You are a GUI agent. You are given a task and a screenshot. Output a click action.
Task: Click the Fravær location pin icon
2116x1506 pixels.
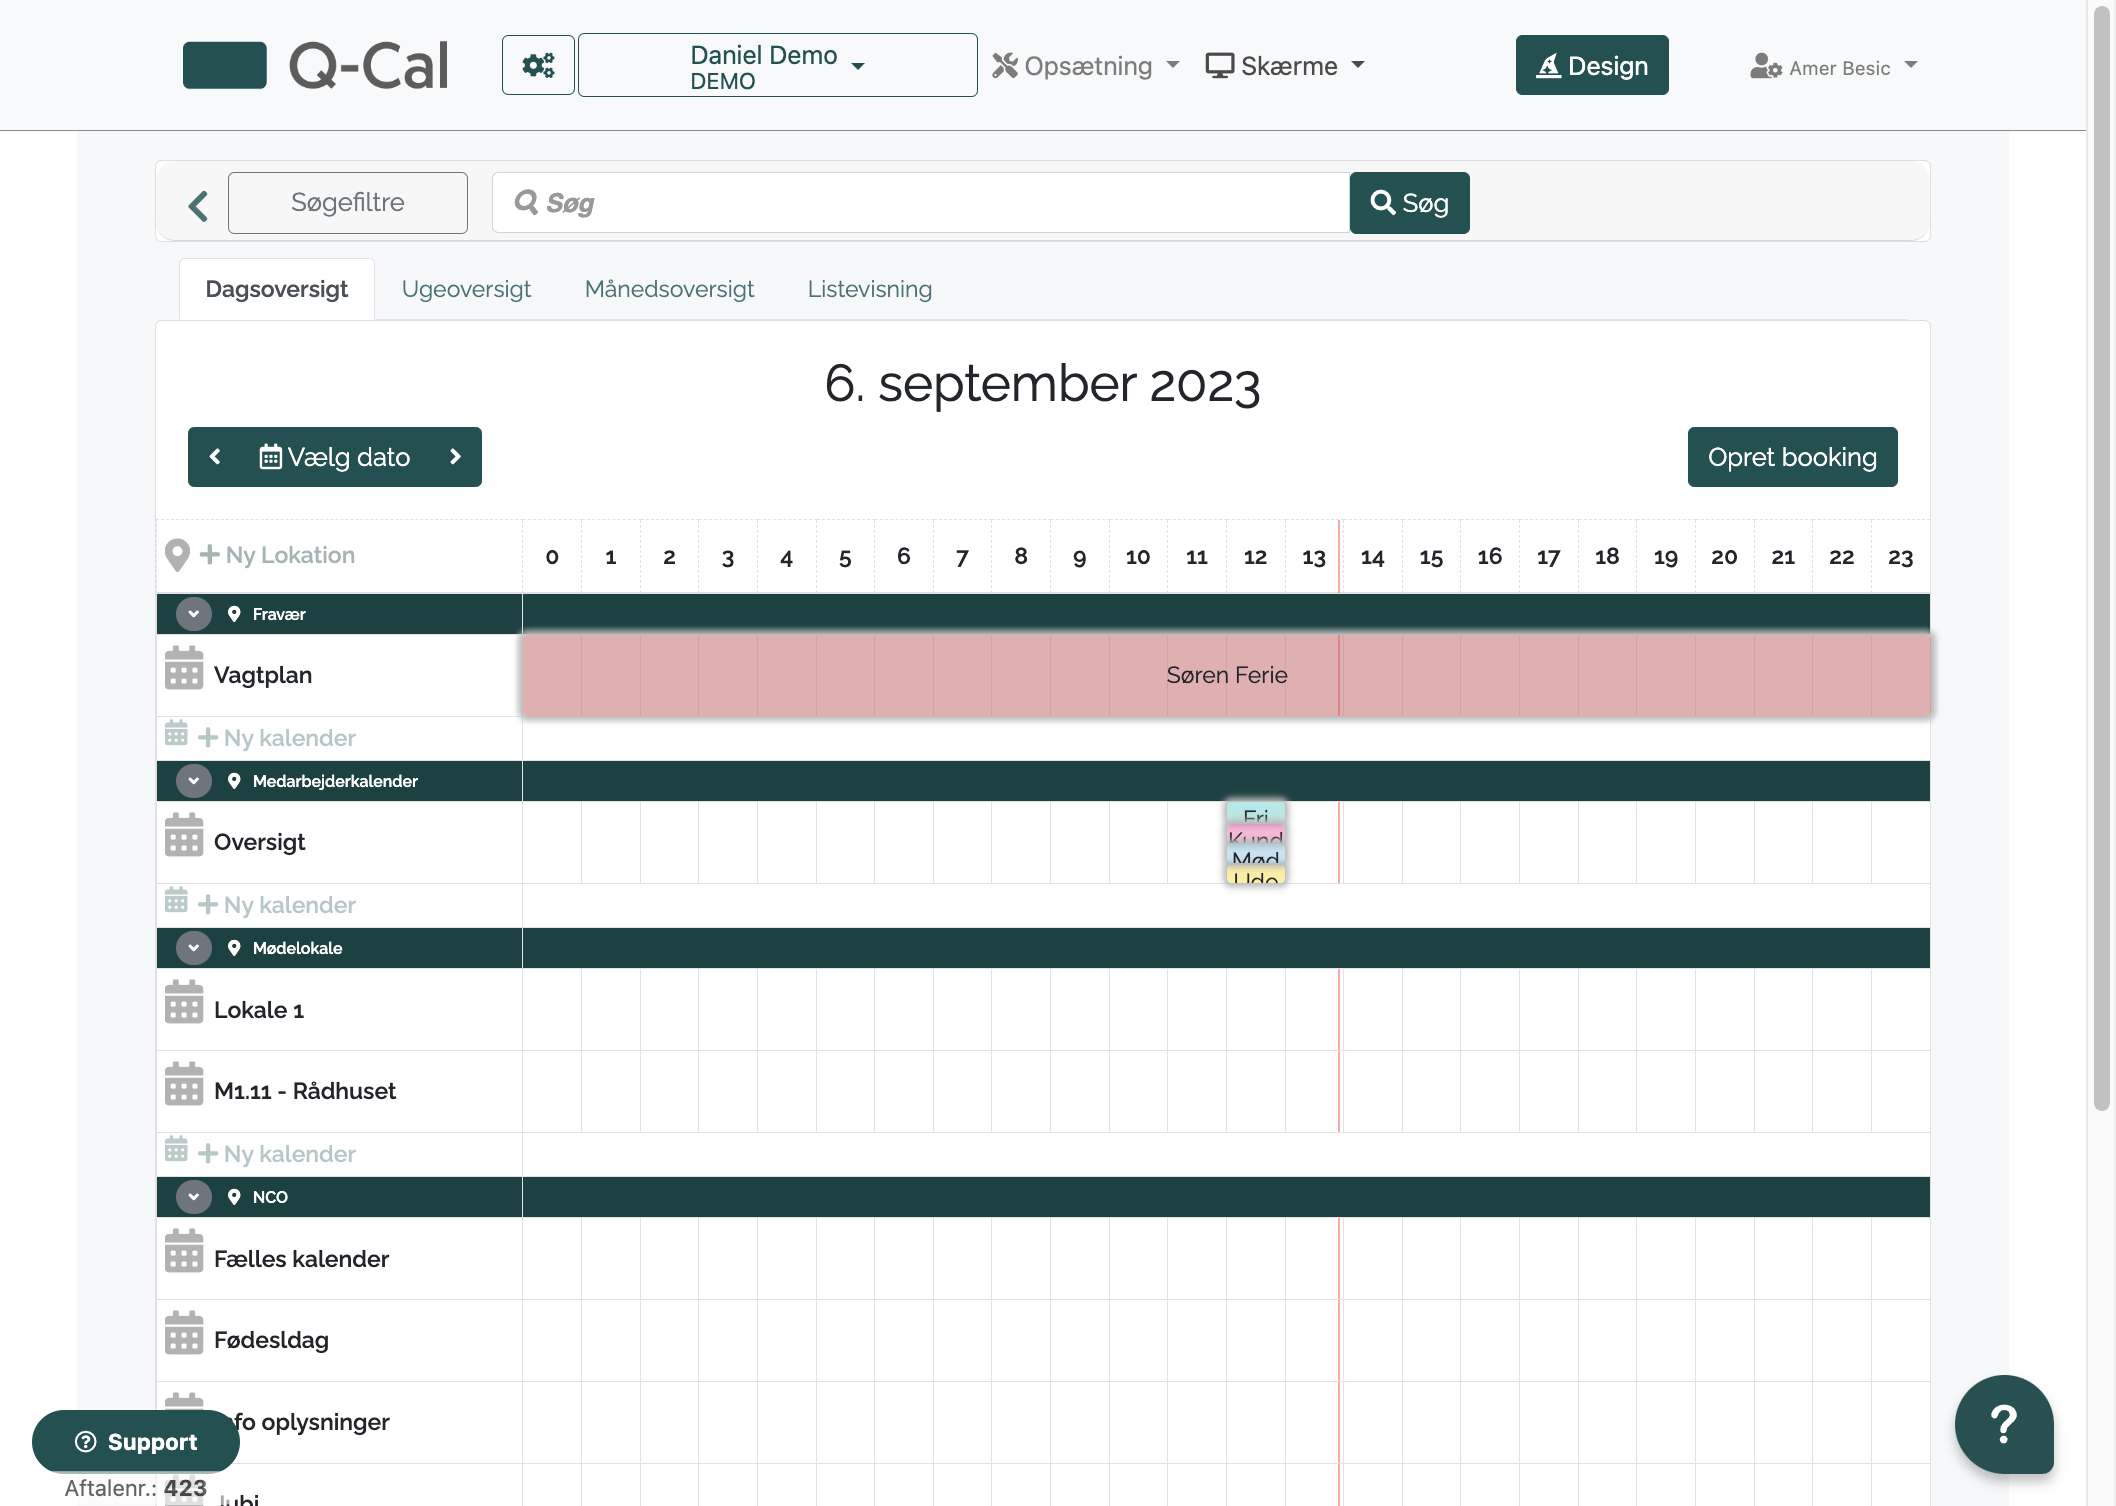click(234, 614)
